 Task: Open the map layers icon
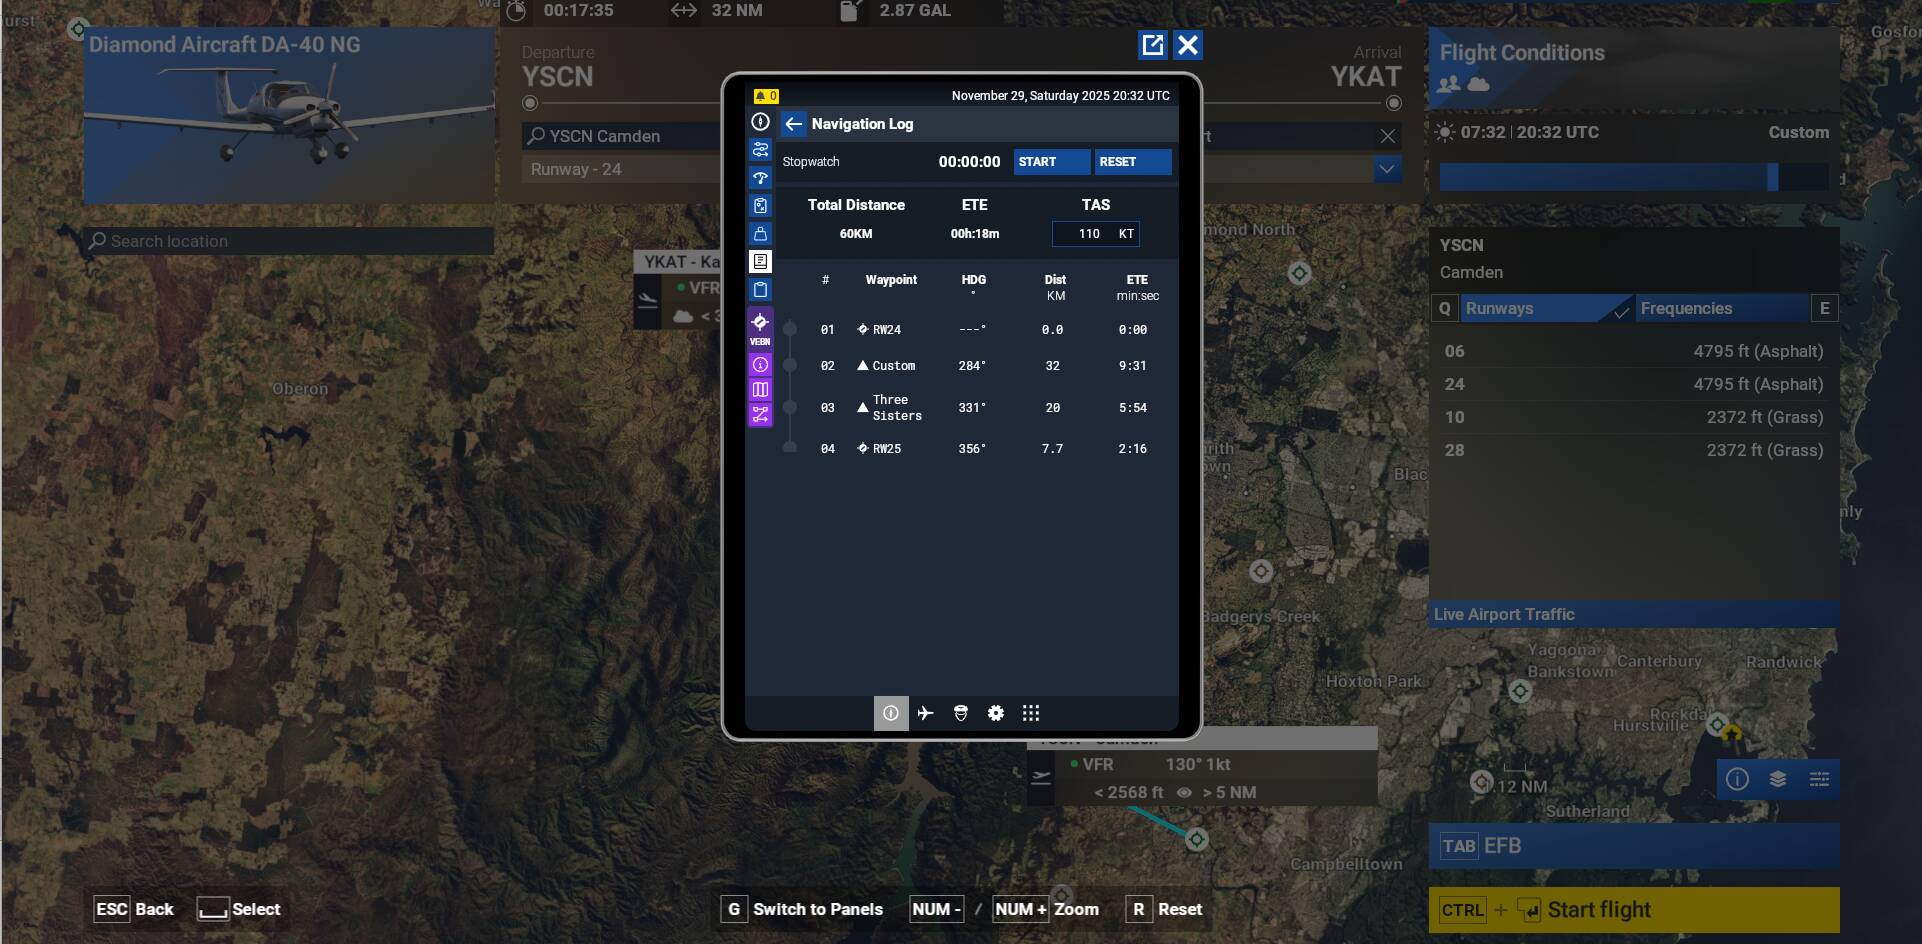point(1778,779)
